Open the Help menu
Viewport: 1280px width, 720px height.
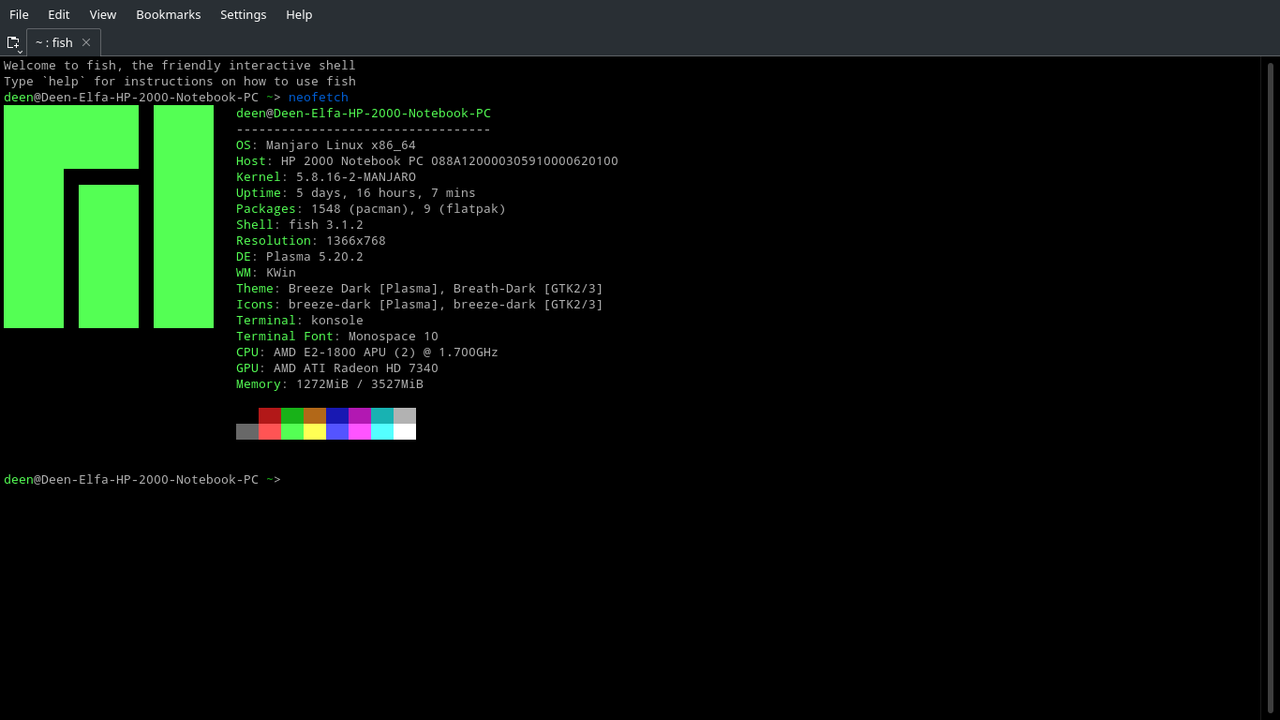(299, 14)
